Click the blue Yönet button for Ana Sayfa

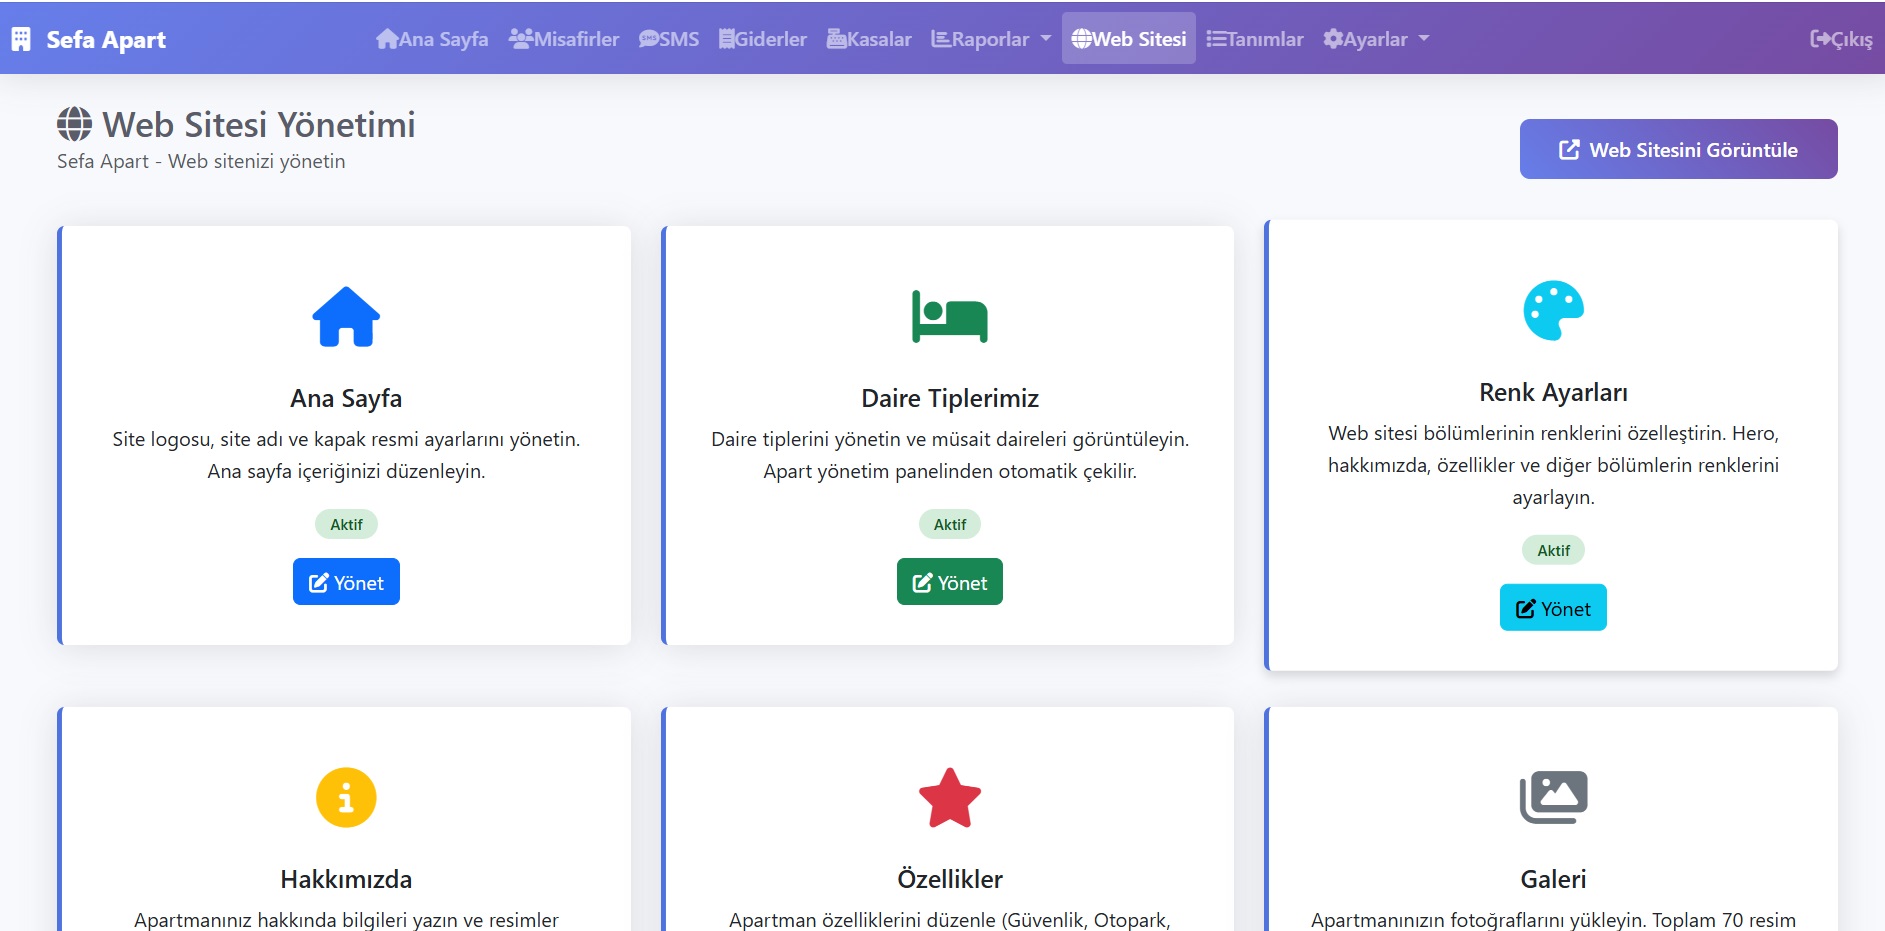[346, 582]
